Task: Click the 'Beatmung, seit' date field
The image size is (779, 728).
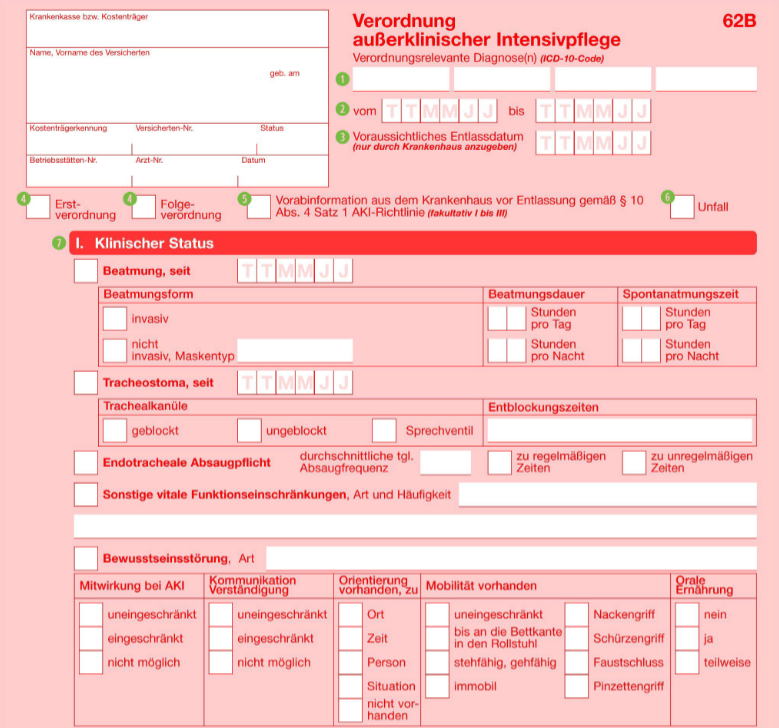Action: 295,271
